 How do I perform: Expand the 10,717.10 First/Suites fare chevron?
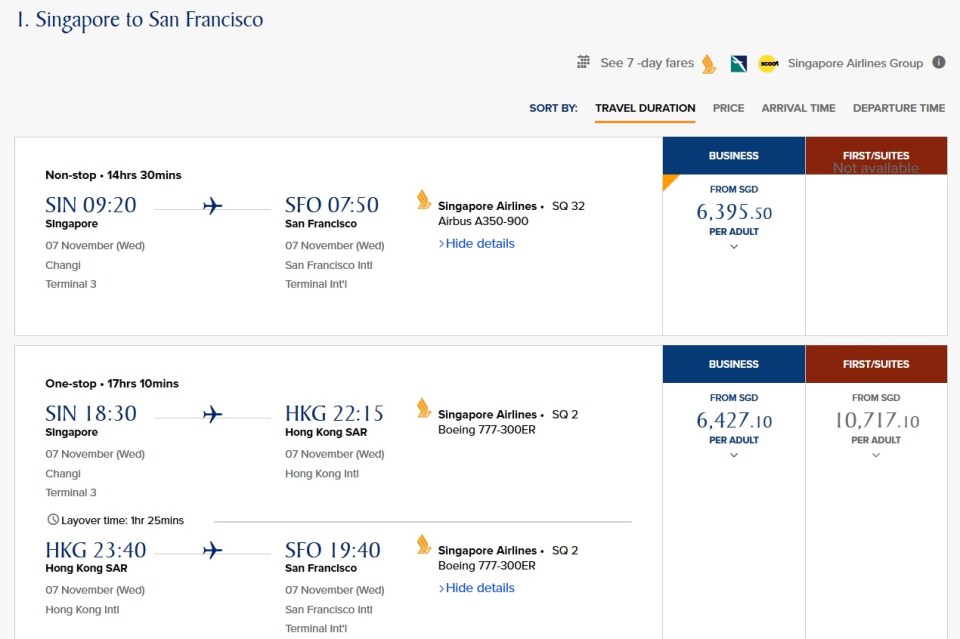click(x=876, y=455)
